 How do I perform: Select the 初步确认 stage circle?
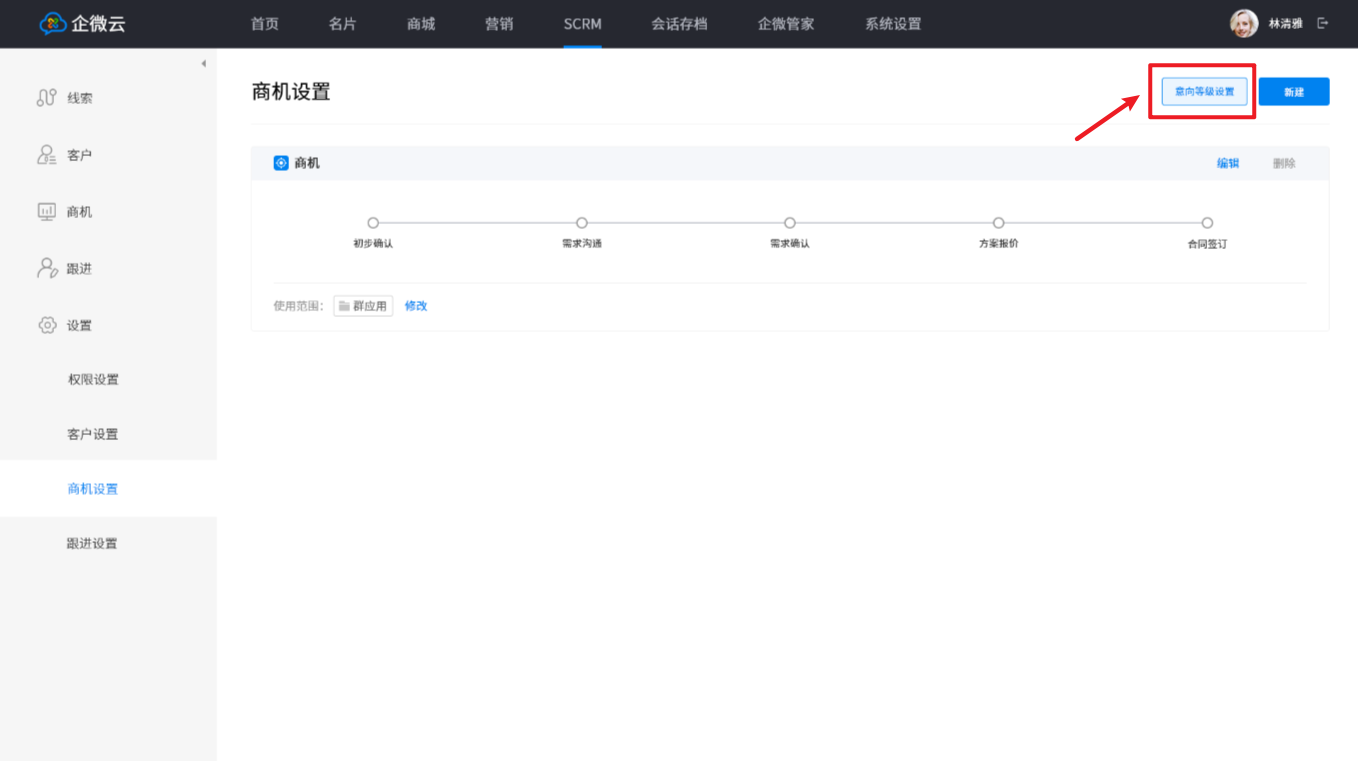click(x=373, y=223)
